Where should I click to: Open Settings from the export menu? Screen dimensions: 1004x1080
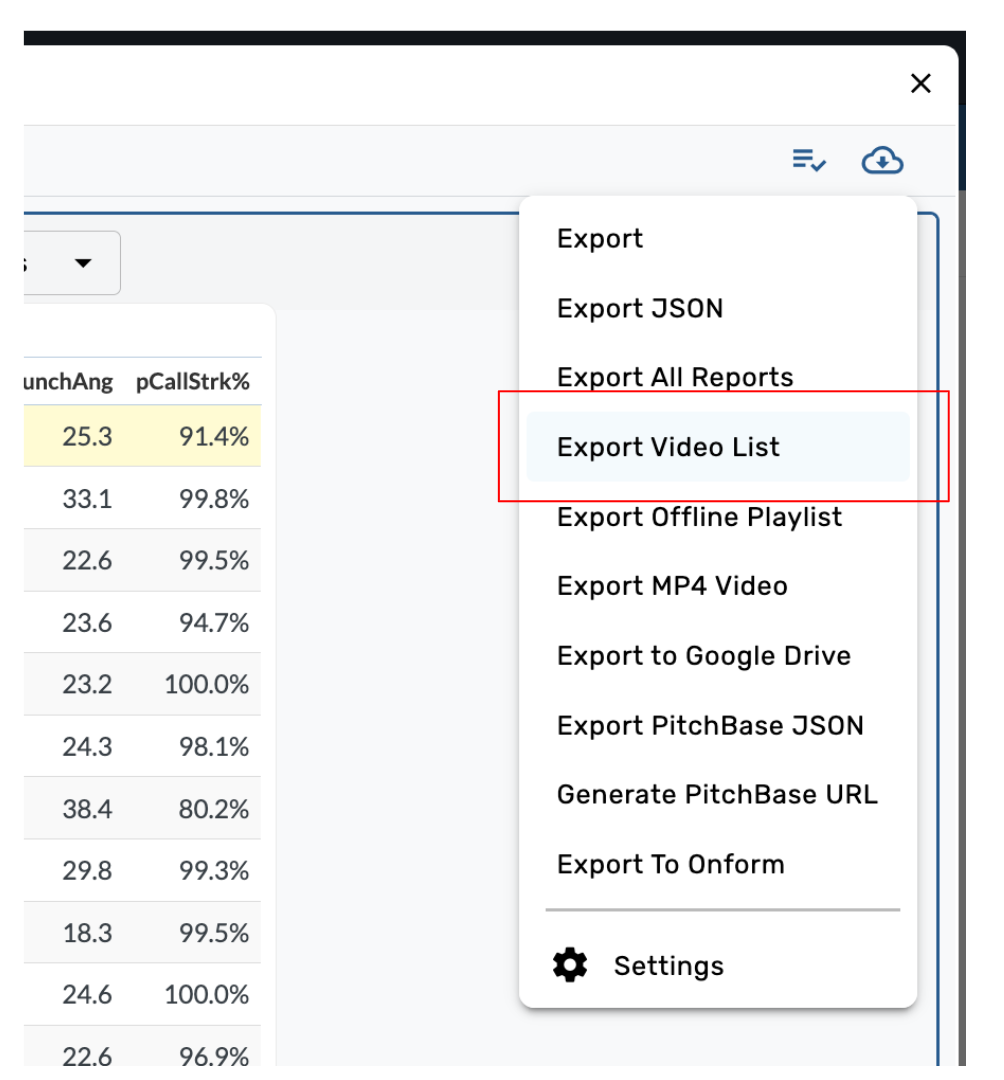tap(668, 966)
